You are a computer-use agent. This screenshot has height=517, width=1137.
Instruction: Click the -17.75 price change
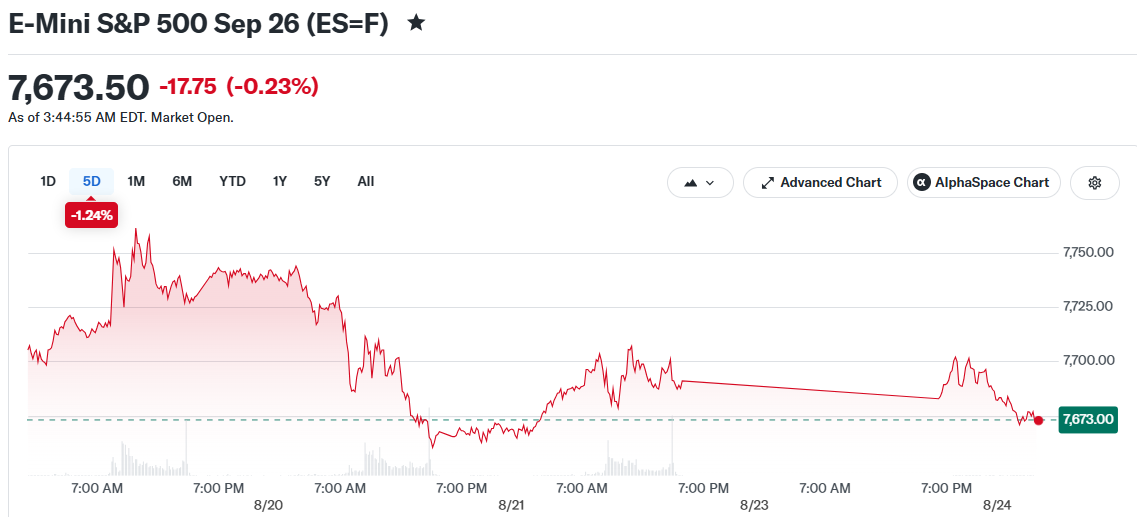(x=188, y=87)
